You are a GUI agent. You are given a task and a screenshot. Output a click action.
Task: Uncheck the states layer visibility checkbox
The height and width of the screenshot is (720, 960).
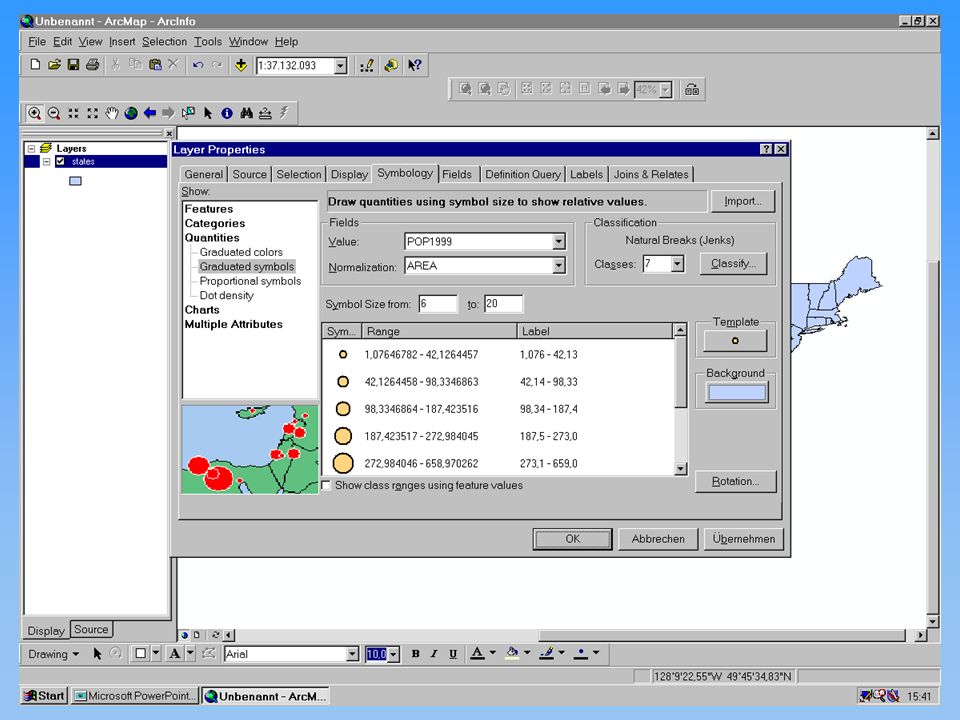pyautogui.click(x=60, y=161)
